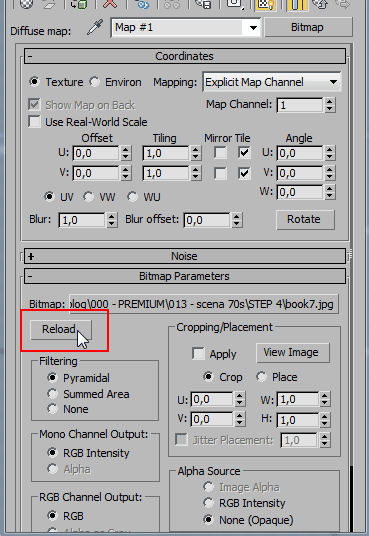Viewport: 369px width, 536px height.
Task: Select the WU radio button
Action: (x=132, y=197)
